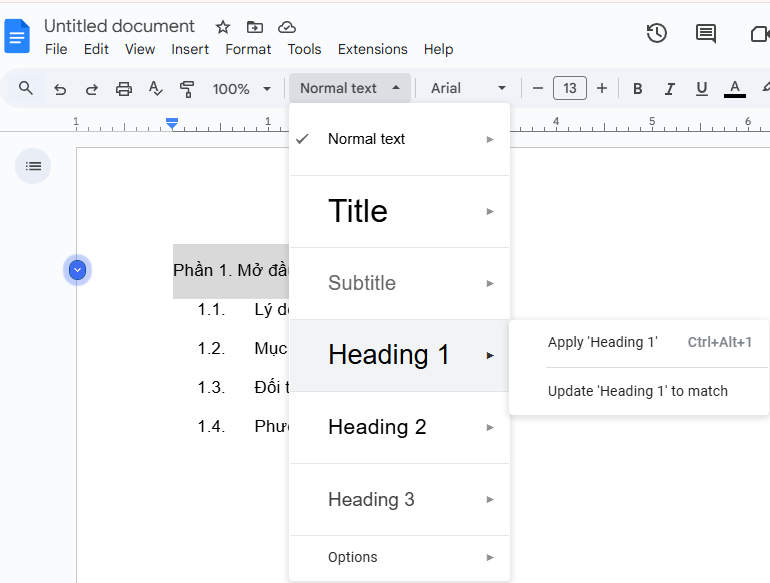The height and width of the screenshot is (583, 770).
Task: Open the Insert menu
Action: (190, 49)
